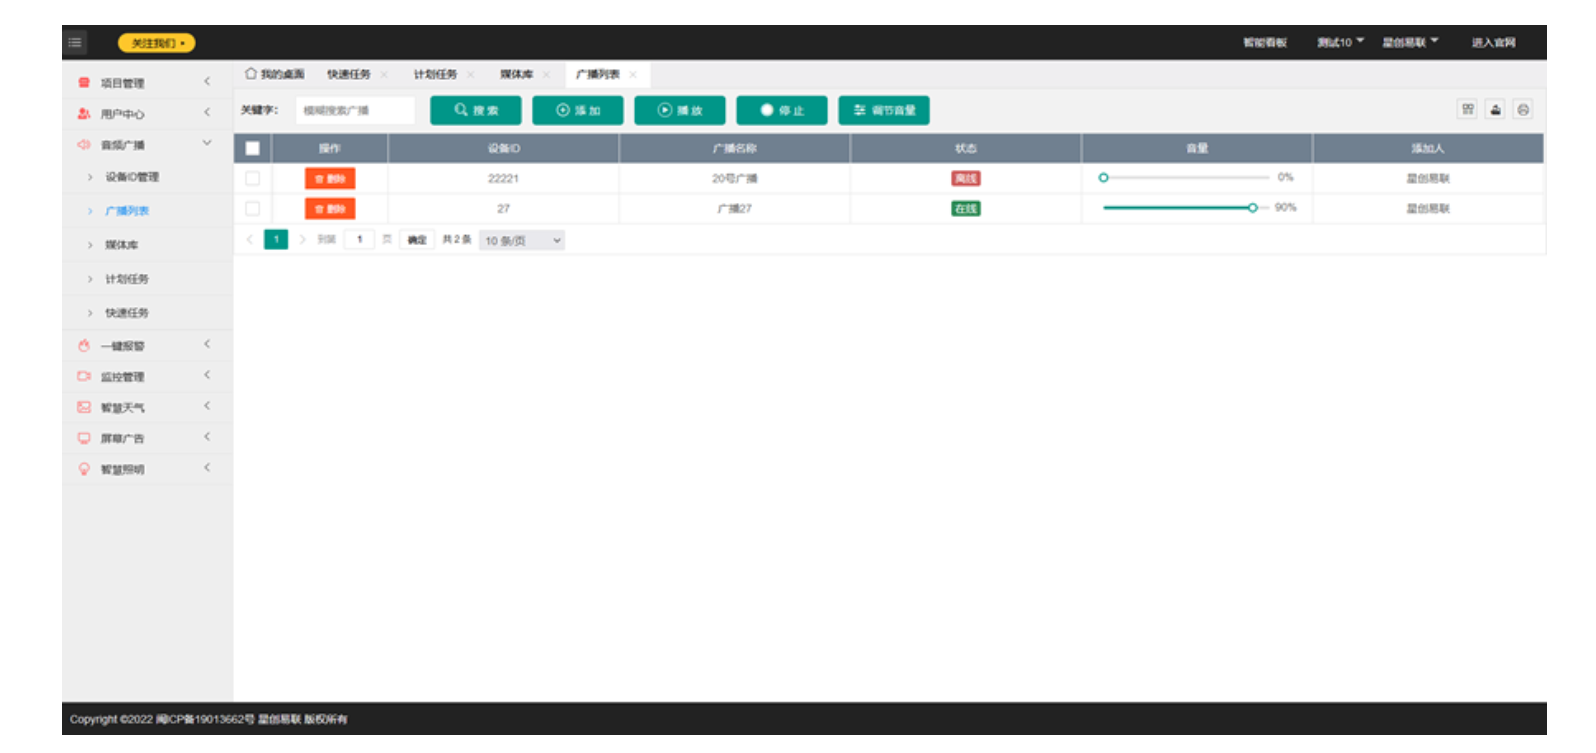The height and width of the screenshot is (753, 1596).
Task: Click the export icon in the table toolbar
Action: (1495, 109)
